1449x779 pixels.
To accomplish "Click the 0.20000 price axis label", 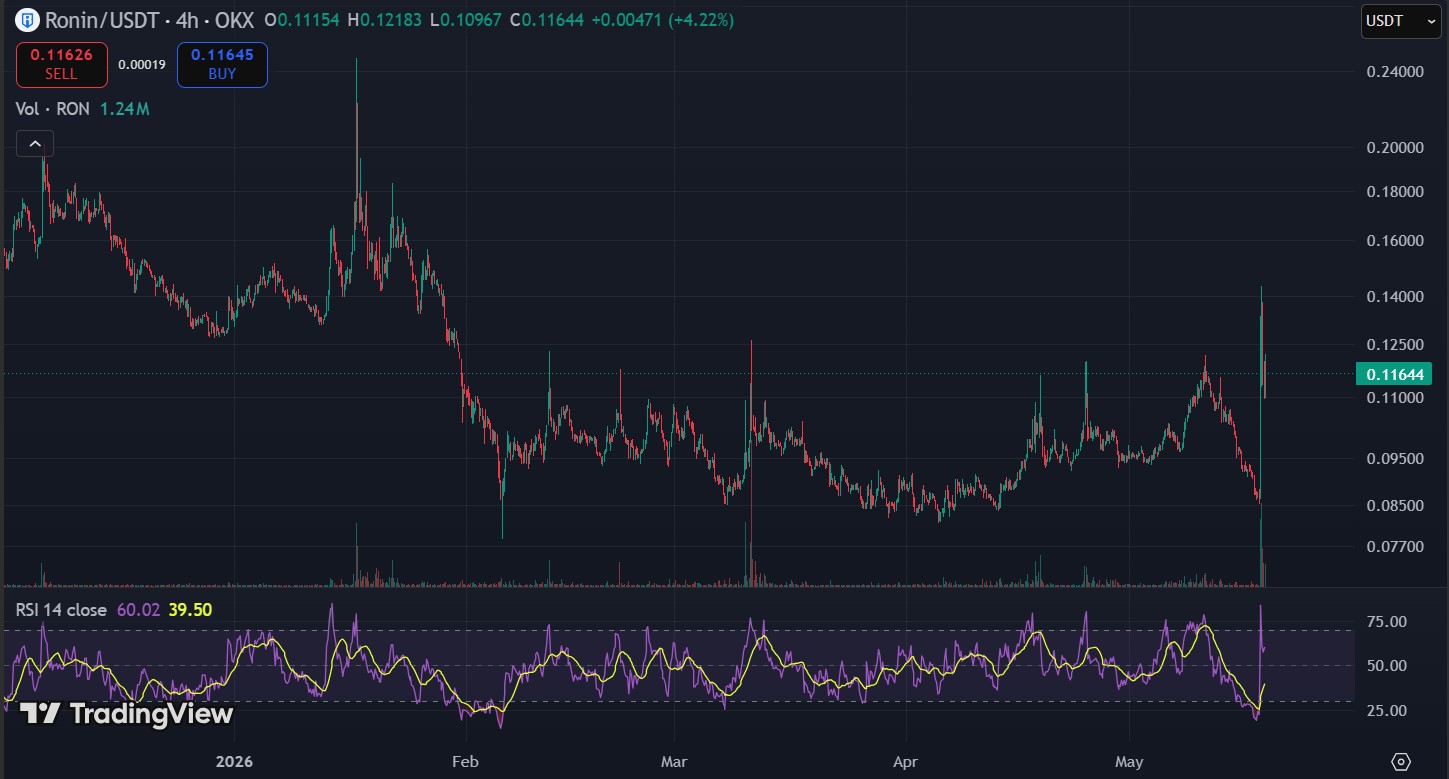I will pyautogui.click(x=1394, y=147).
